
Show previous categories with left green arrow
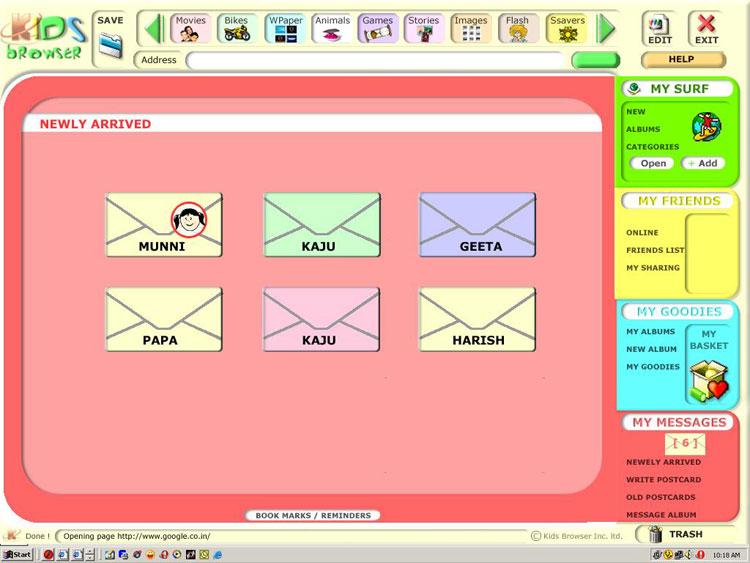click(x=154, y=29)
